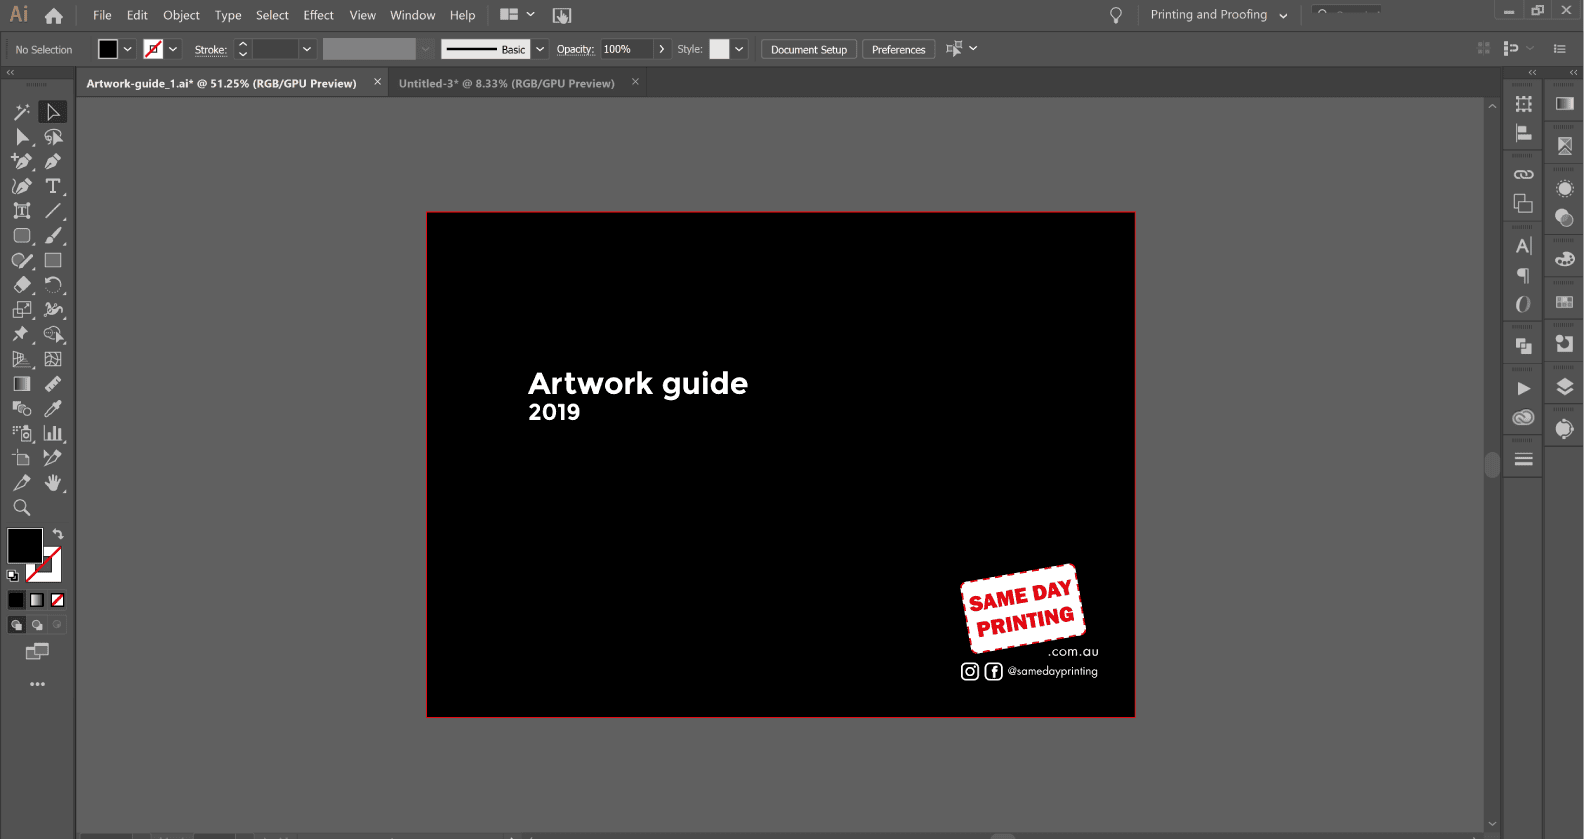Select the Hand tool
Screen dimensions: 1584x839
[x=53, y=483]
